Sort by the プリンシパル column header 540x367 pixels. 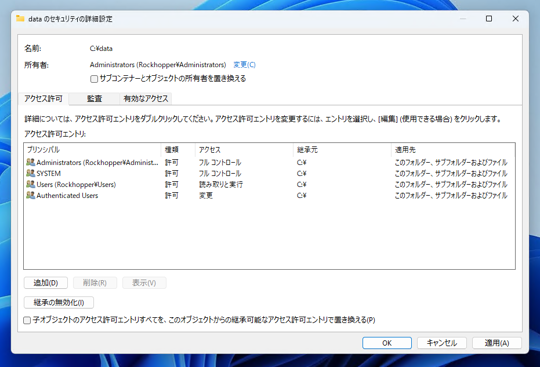tap(92, 150)
